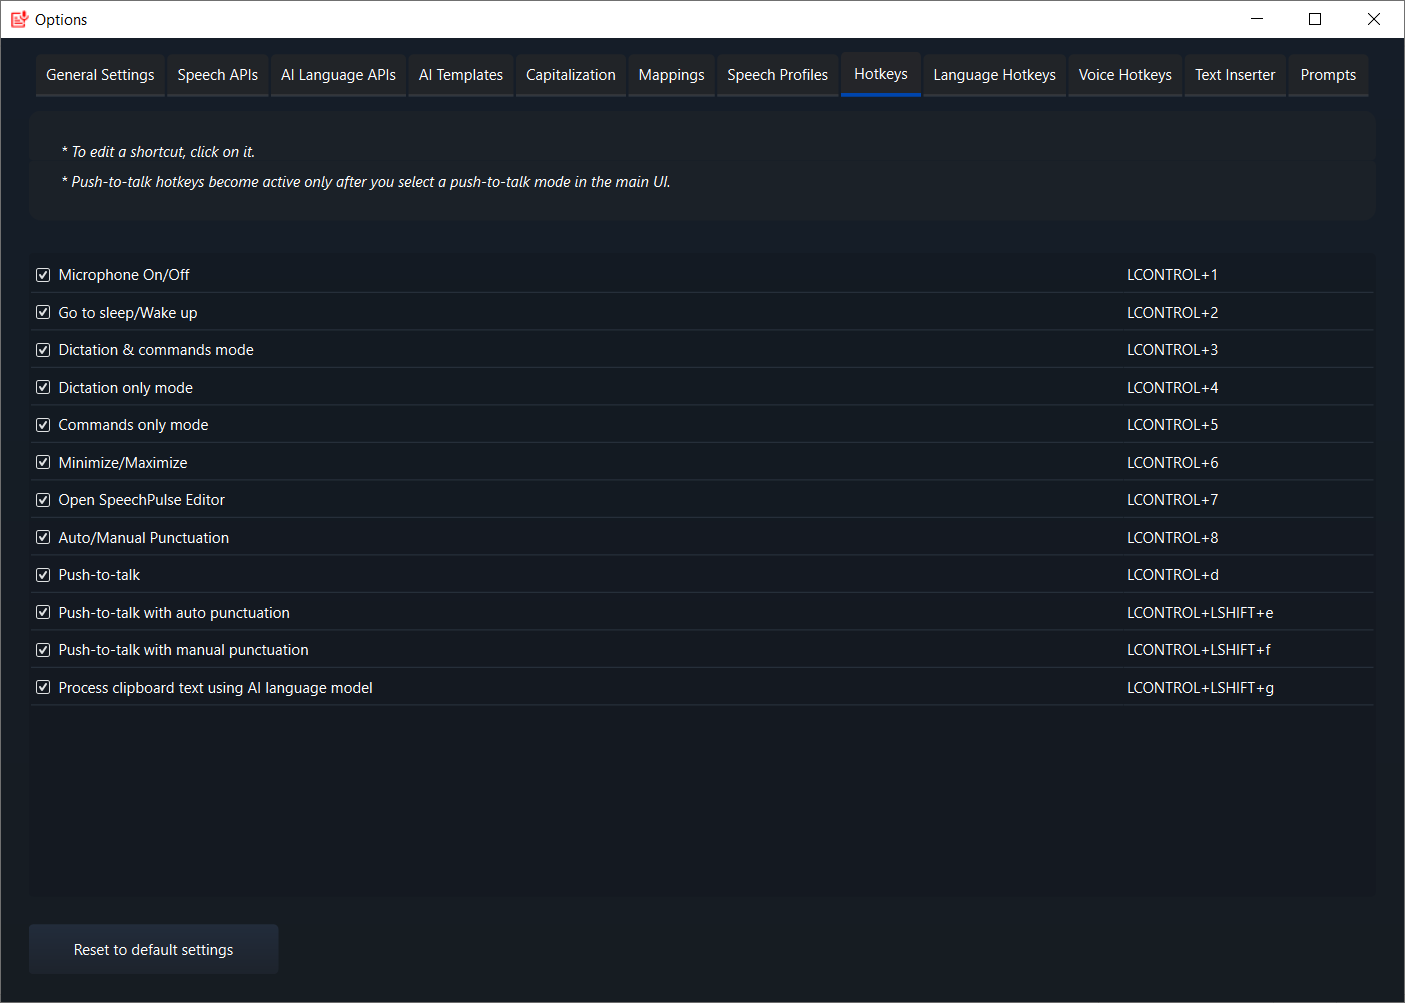Toggle Process clipboard text using AI checkbox
Viewport: 1405px width, 1003px height.
click(43, 687)
